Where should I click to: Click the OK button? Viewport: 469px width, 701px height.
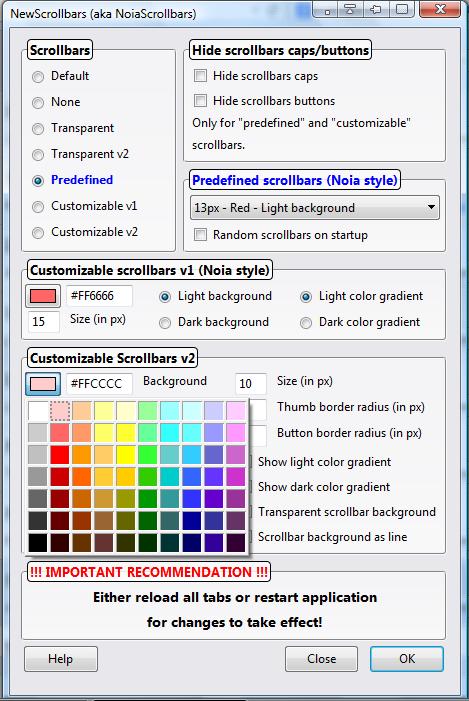pos(407,659)
